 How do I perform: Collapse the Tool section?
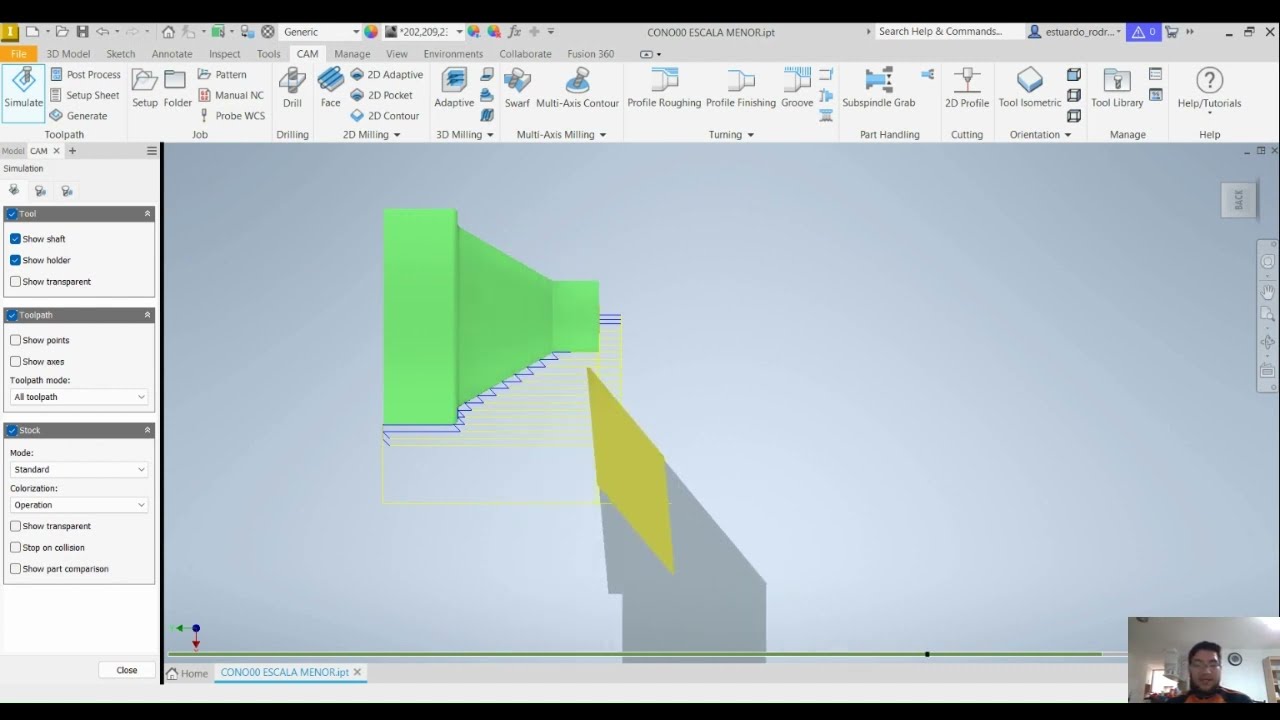tap(147, 214)
